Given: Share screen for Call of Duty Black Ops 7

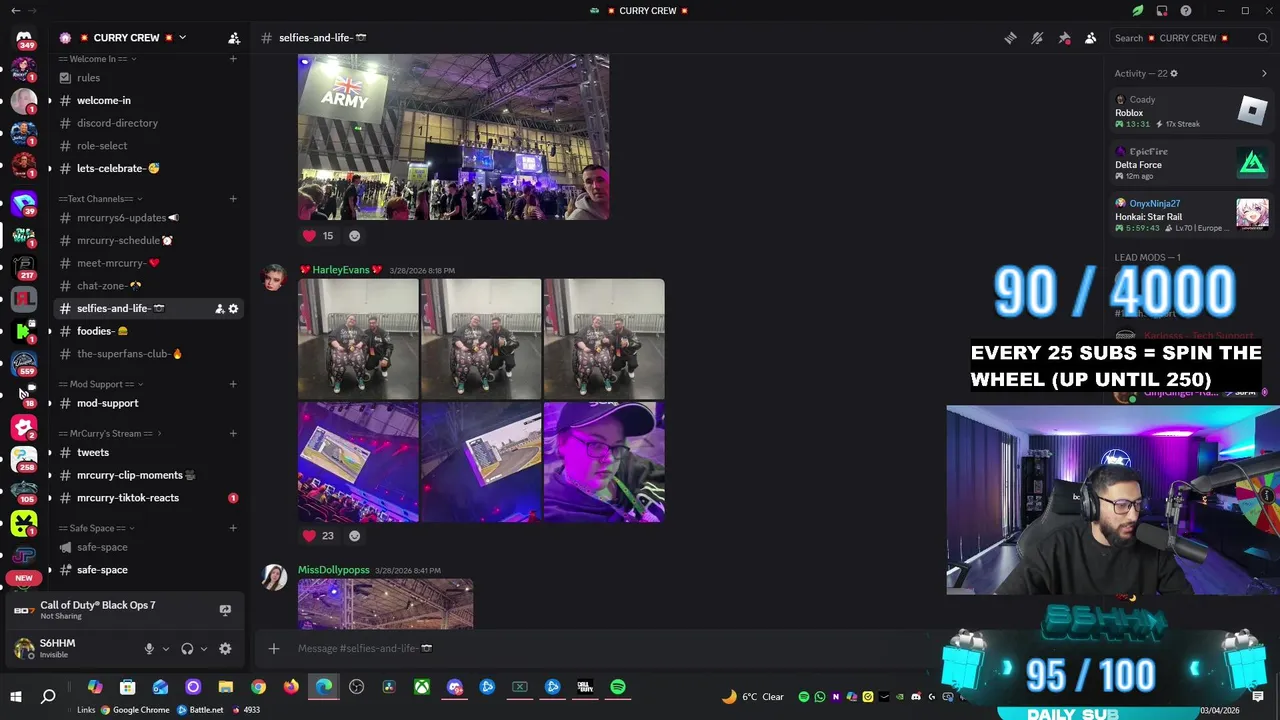Looking at the screenshot, I should pyautogui.click(x=225, y=610).
